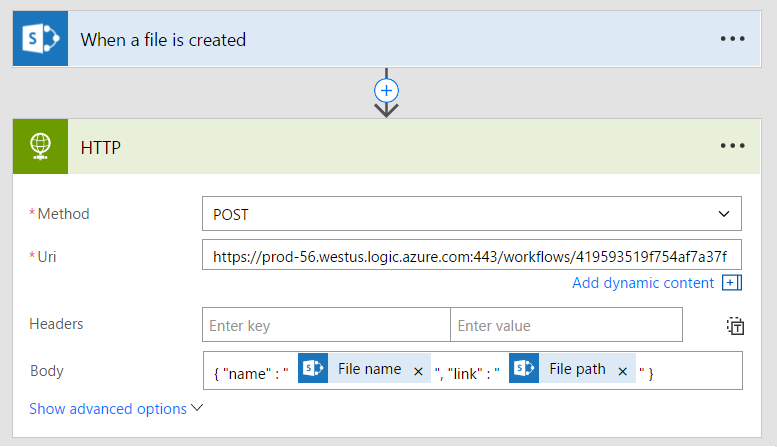Expand Show advanced options
The image size is (777, 447).
tap(116, 409)
